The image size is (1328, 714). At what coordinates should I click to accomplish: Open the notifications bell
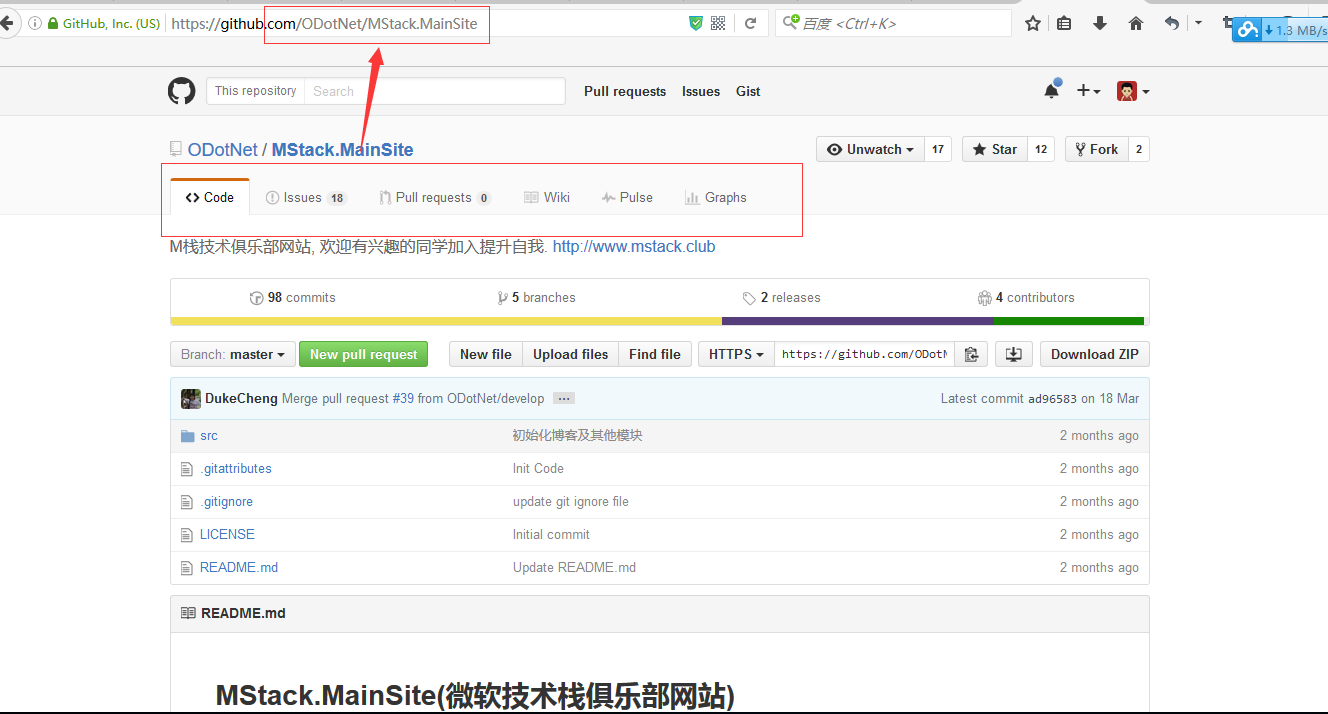tap(1052, 90)
